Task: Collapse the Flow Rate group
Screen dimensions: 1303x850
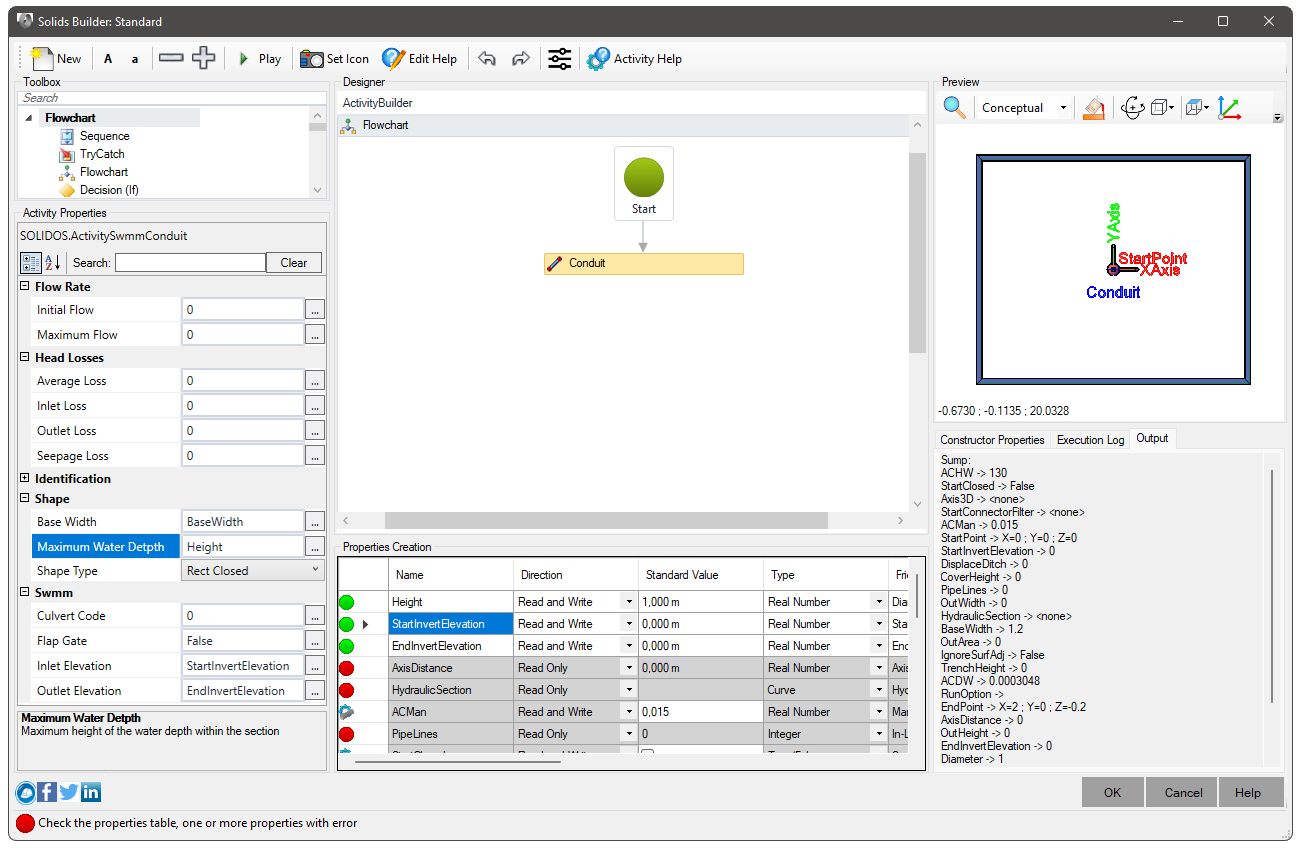Action: tap(25, 287)
